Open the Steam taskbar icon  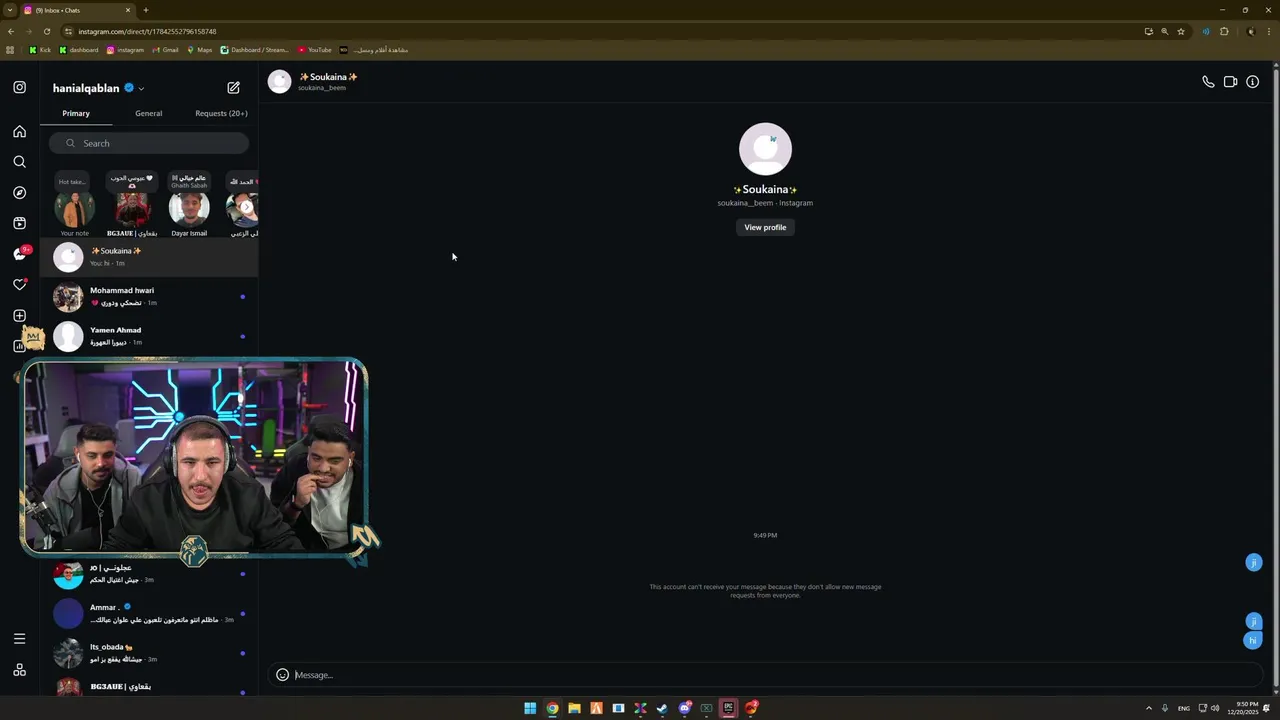662,708
